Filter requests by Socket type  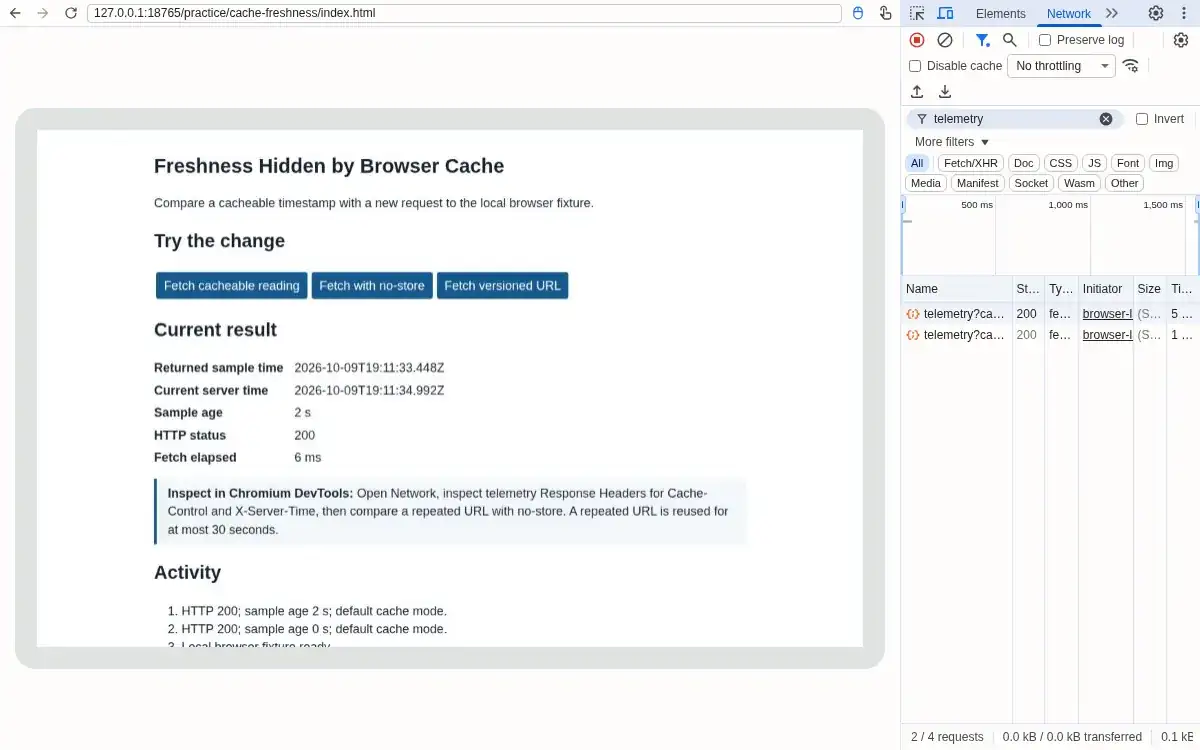coord(1031,183)
